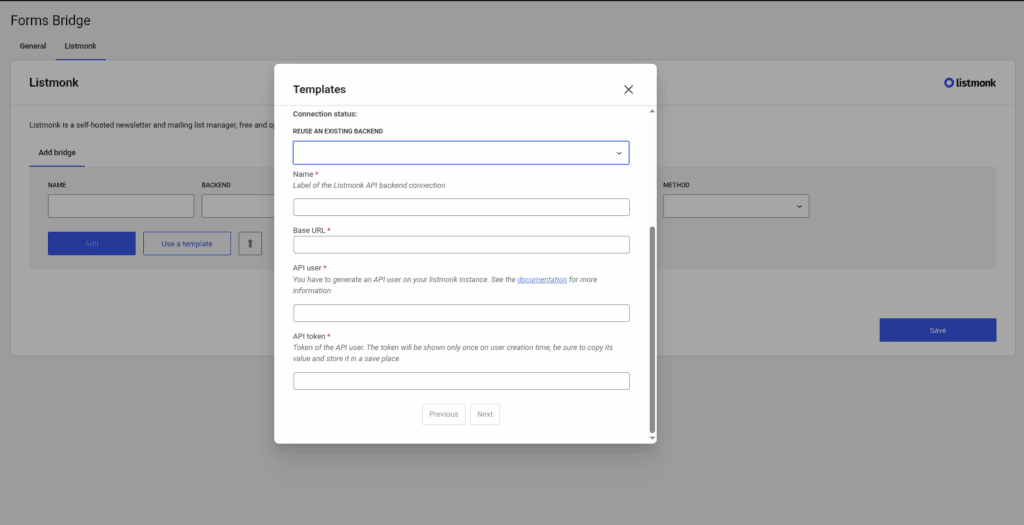Focus the API token input field
1024x525 pixels.
point(461,381)
